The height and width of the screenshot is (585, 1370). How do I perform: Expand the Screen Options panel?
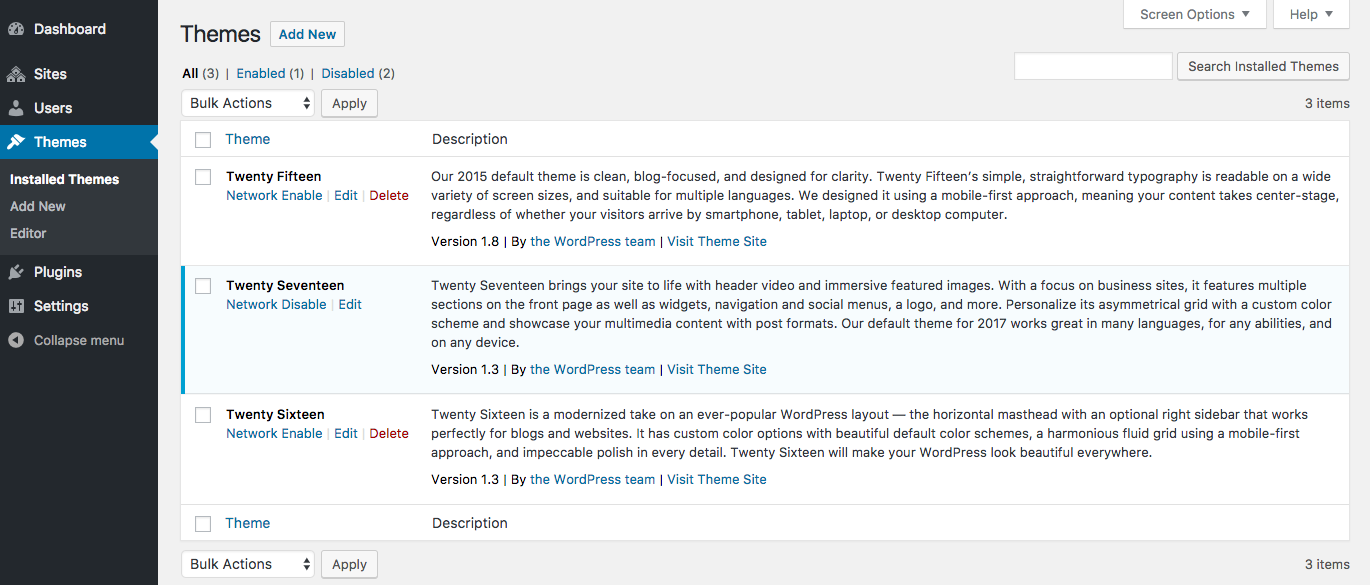(x=1194, y=14)
